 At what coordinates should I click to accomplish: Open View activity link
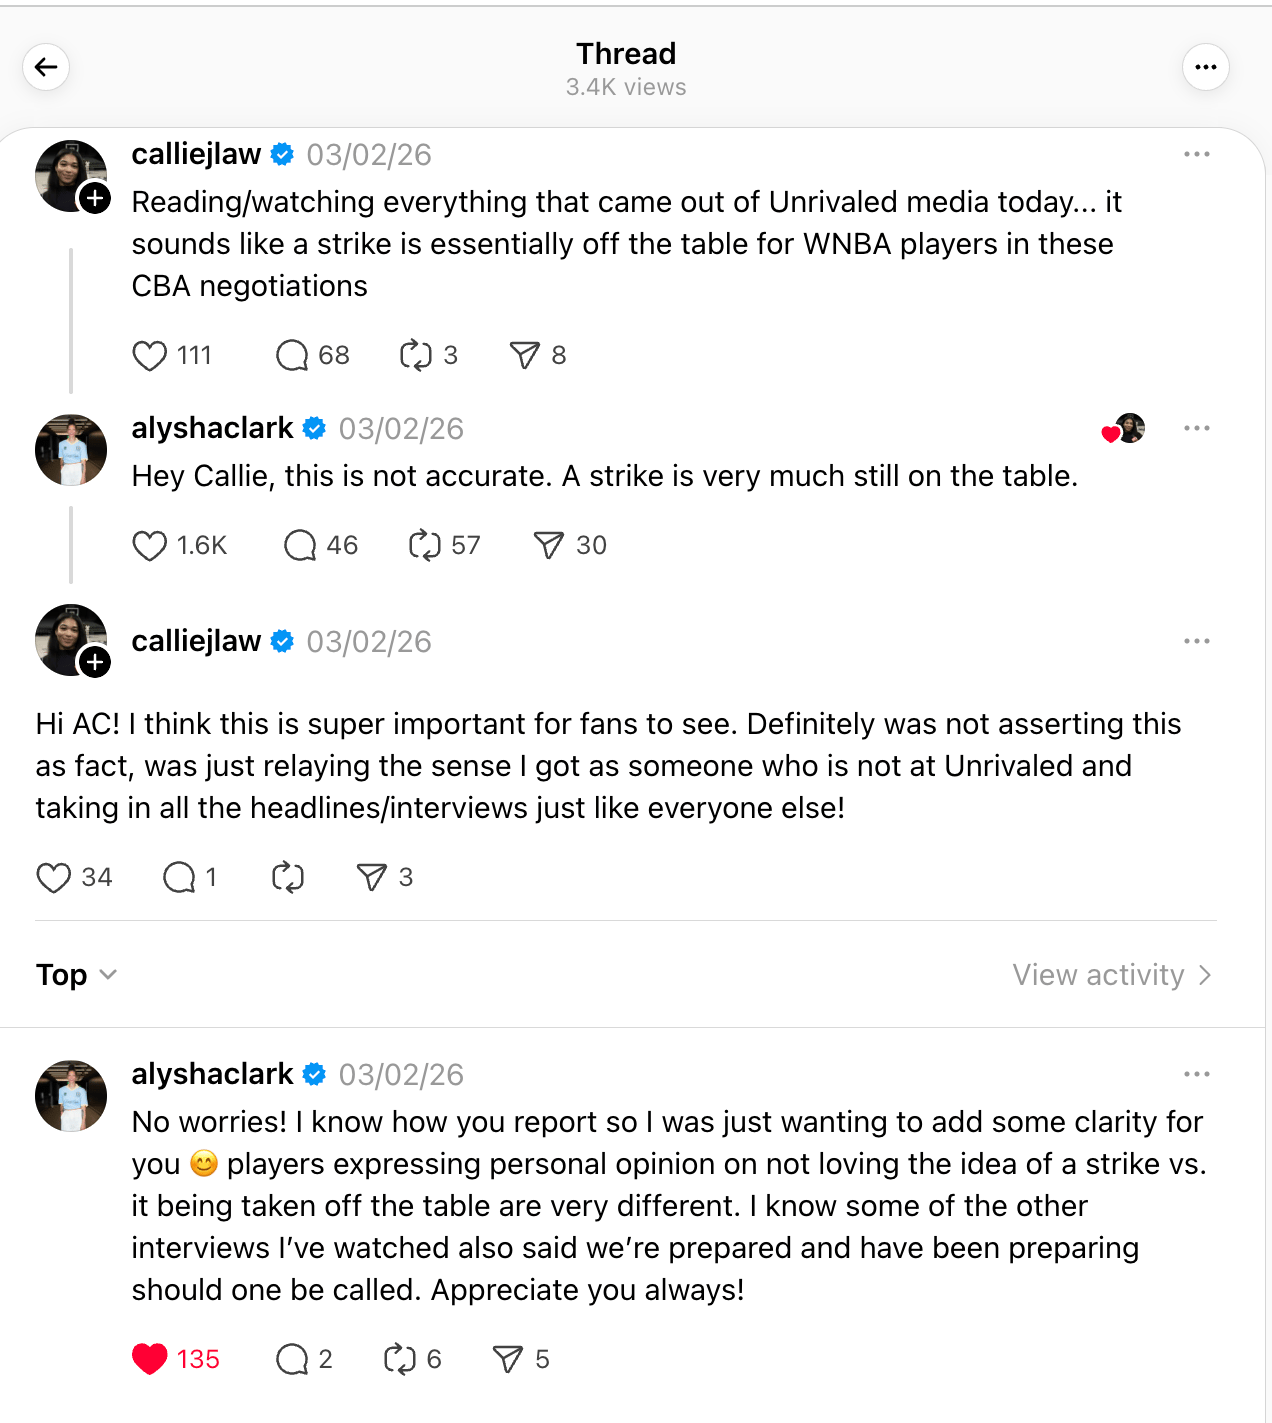click(1111, 975)
